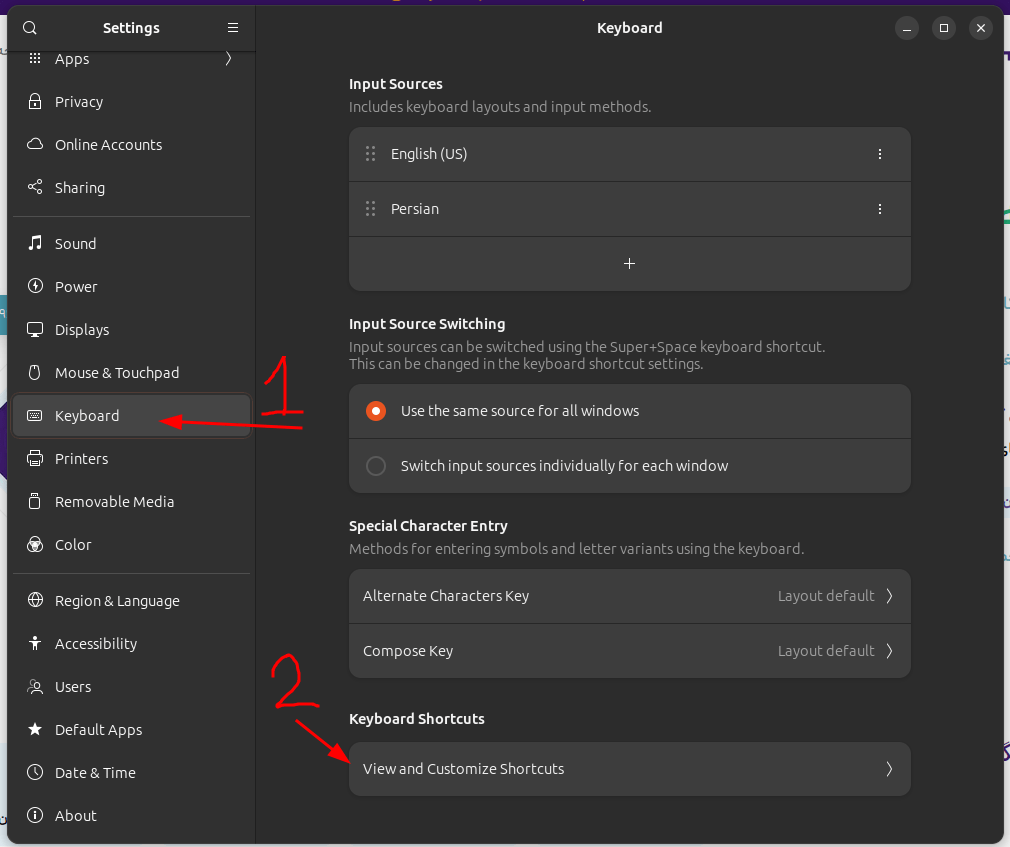Select 'Switch input sources individually for each window'
The width and height of the screenshot is (1010, 847).
click(x=375, y=465)
